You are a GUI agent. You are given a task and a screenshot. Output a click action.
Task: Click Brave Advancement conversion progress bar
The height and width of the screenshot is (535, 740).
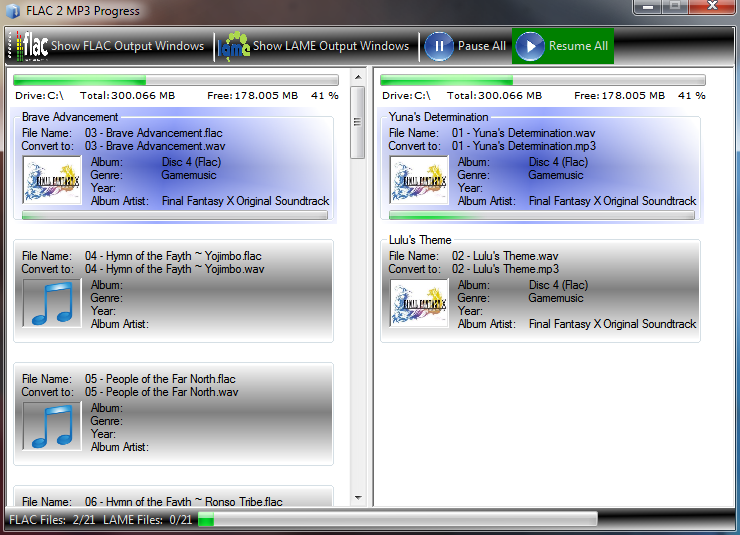(x=175, y=215)
